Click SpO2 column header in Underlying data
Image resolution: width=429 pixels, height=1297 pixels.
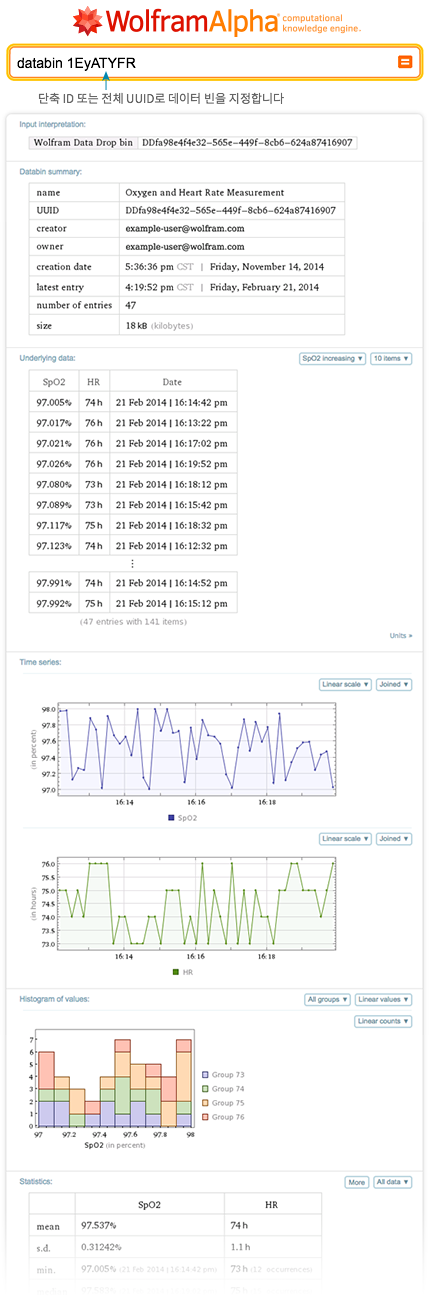coord(54,382)
